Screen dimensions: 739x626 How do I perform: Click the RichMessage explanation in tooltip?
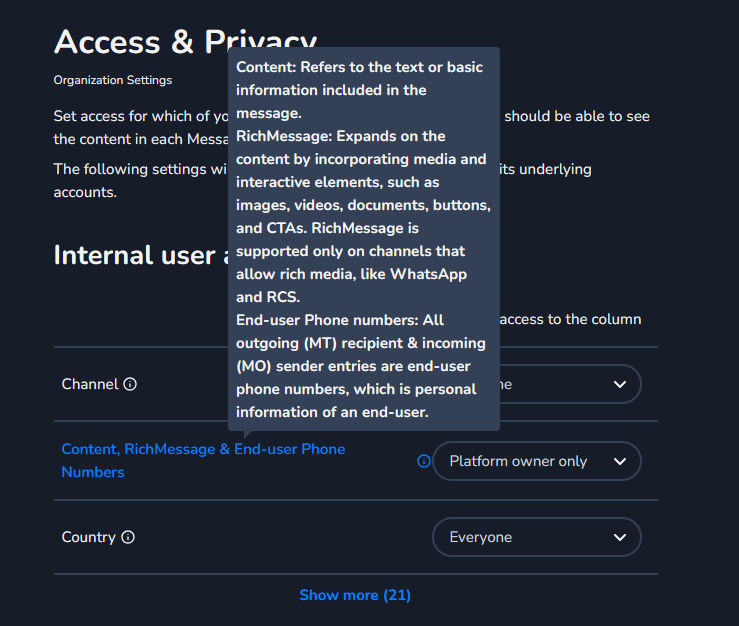coord(362,216)
